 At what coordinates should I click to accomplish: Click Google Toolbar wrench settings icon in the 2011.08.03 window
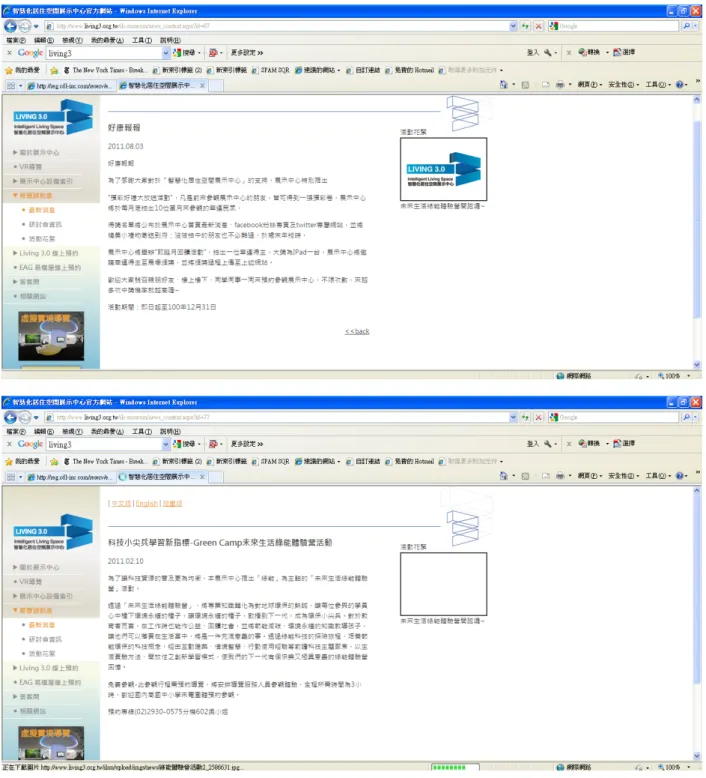click(547, 53)
